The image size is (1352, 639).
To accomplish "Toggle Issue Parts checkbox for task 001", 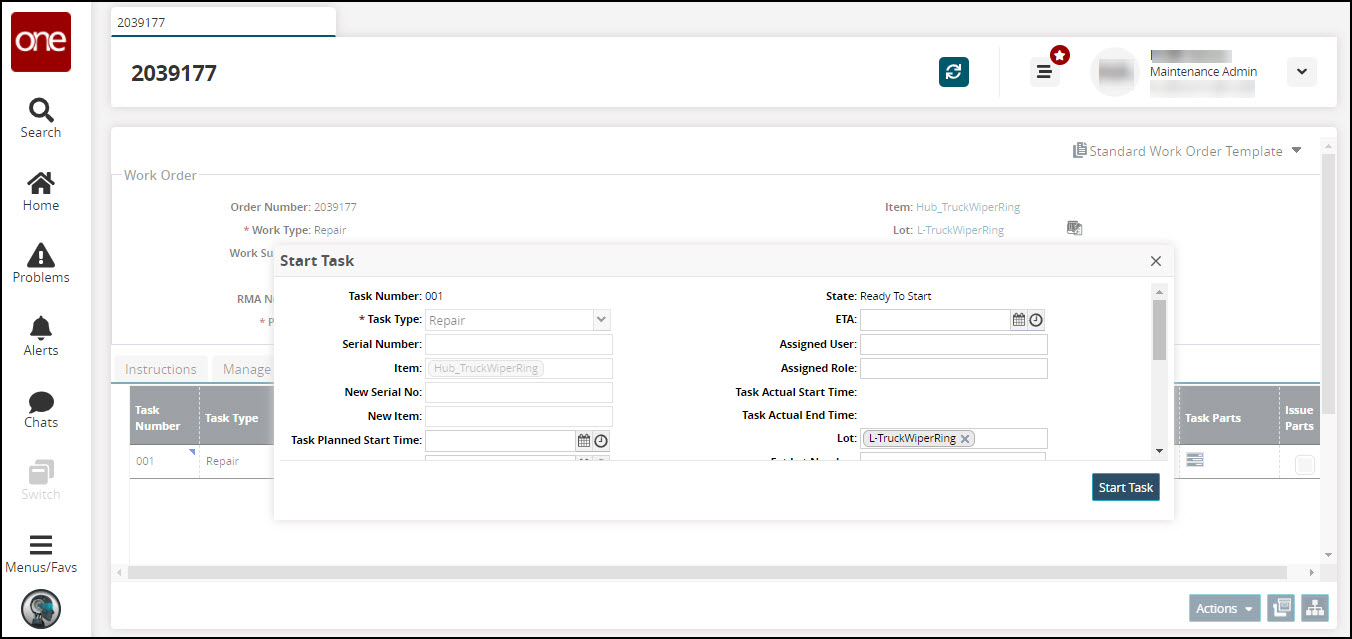I will [x=1304, y=464].
